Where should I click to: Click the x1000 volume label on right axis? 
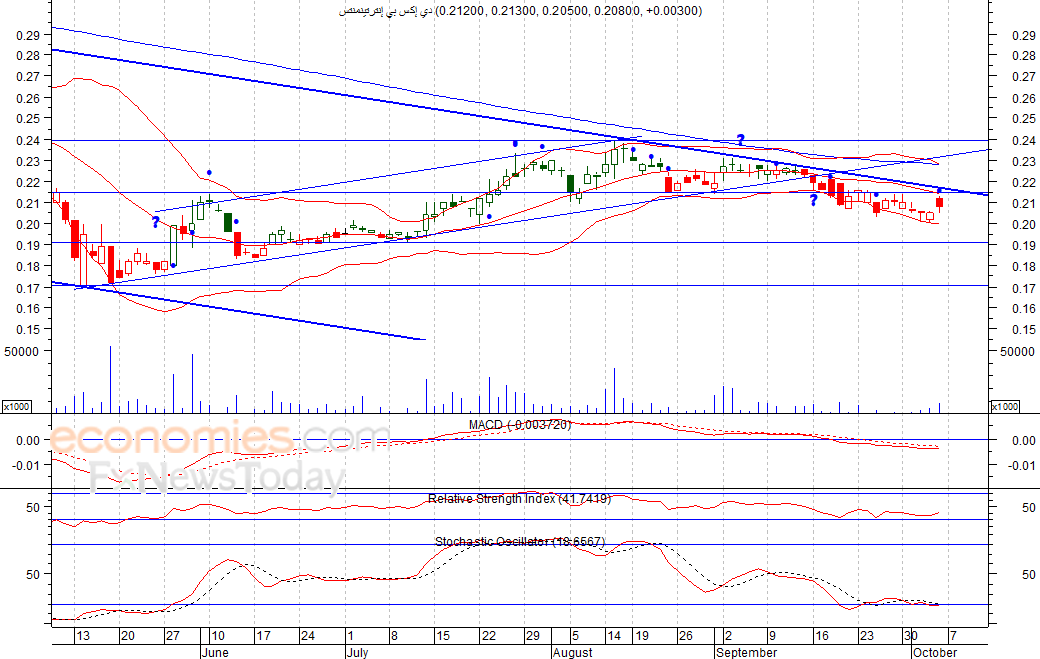tap(1004, 406)
